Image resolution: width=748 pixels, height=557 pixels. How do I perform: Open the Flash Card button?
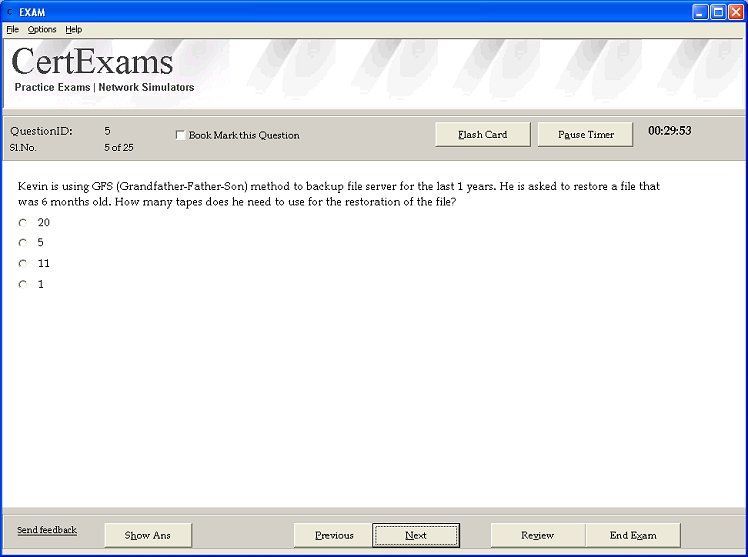pos(482,134)
